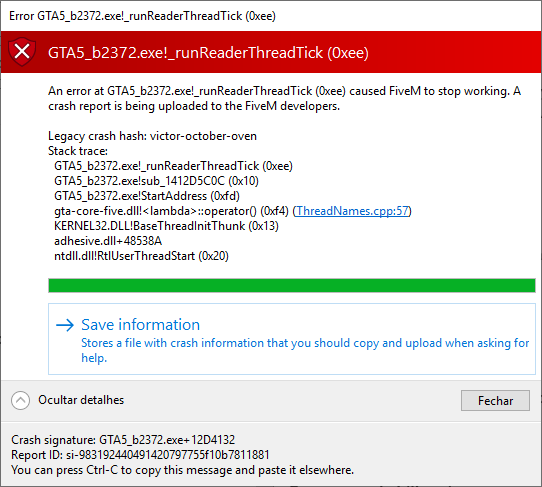Click the window title bar text
Image resolution: width=542 pixels, height=487 pixels.
coord(142,16)
